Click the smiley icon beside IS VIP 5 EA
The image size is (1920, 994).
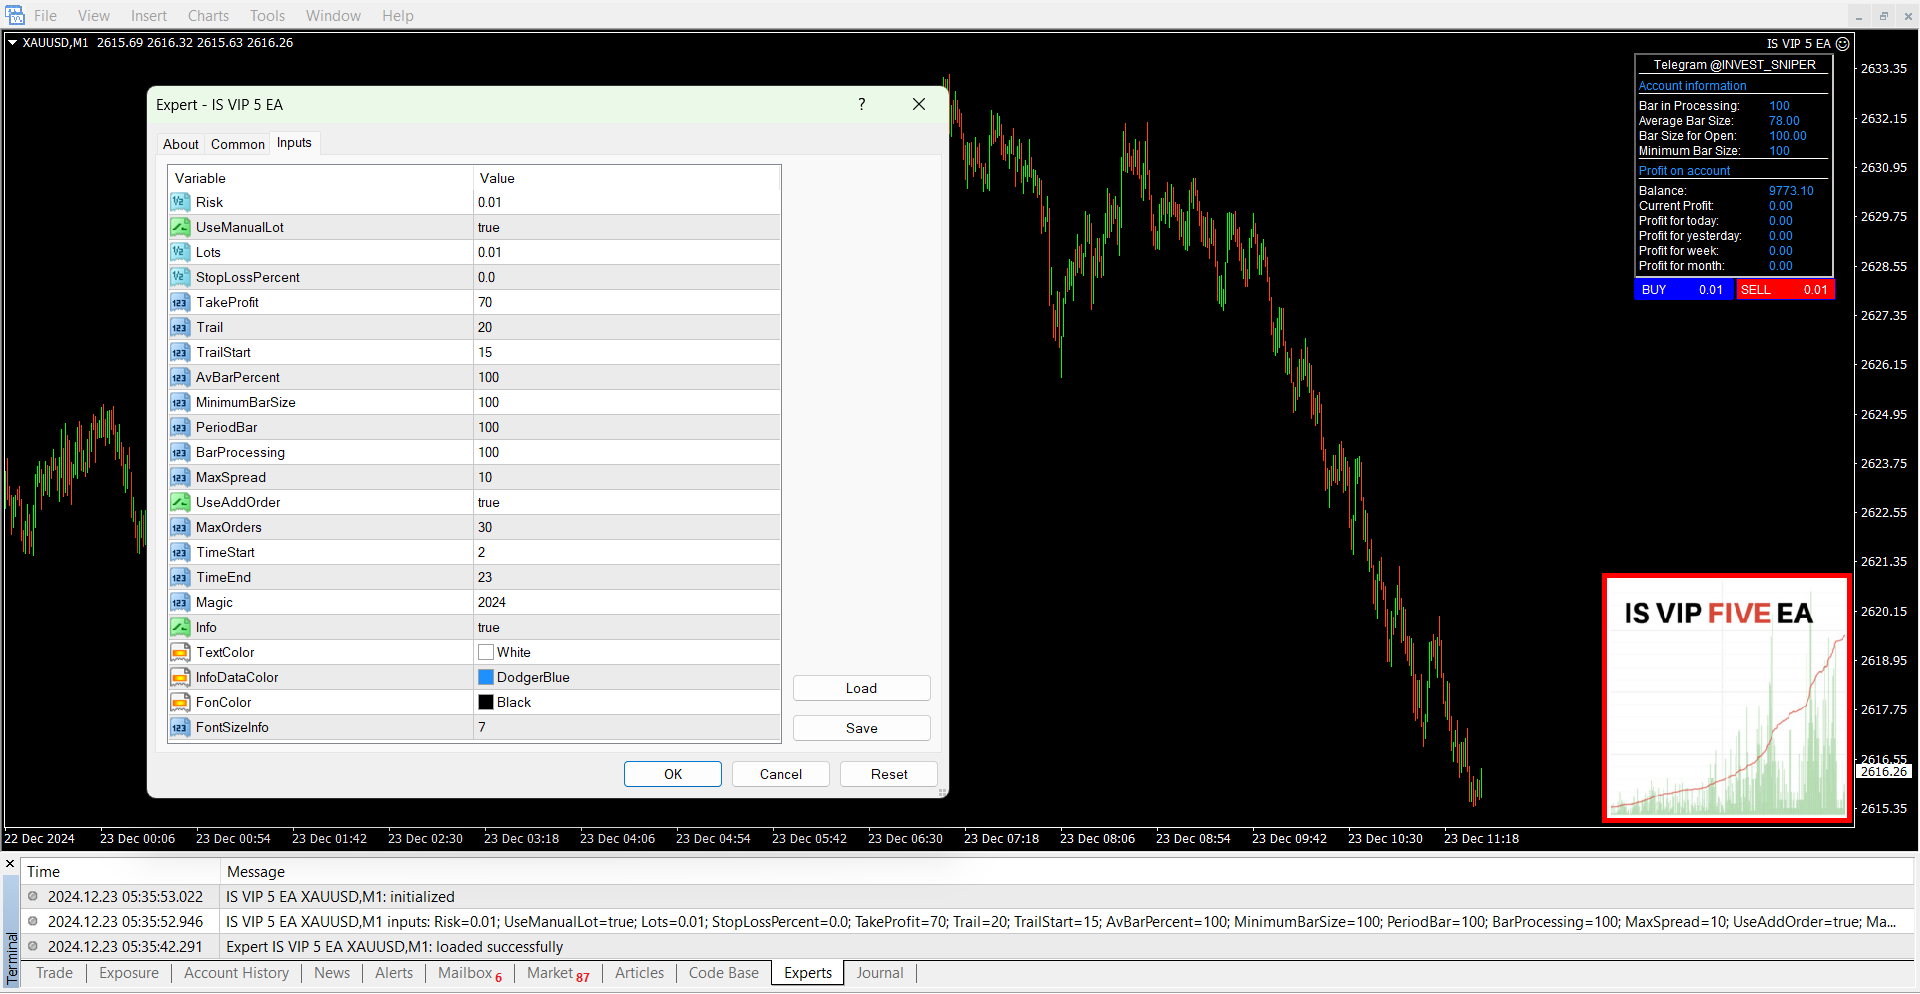(1842, 44)
